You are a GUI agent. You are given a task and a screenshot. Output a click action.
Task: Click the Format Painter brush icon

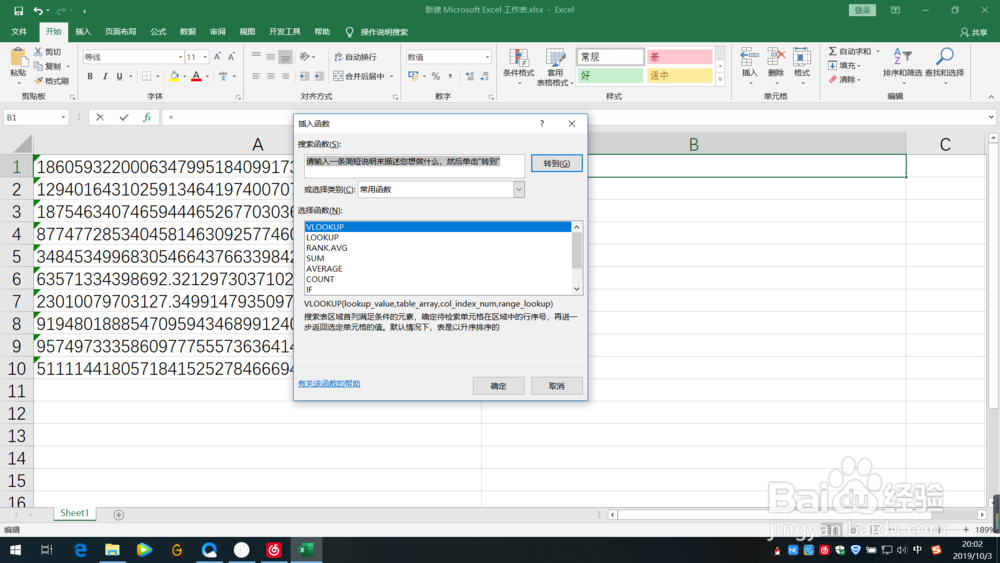pos(38,81)
